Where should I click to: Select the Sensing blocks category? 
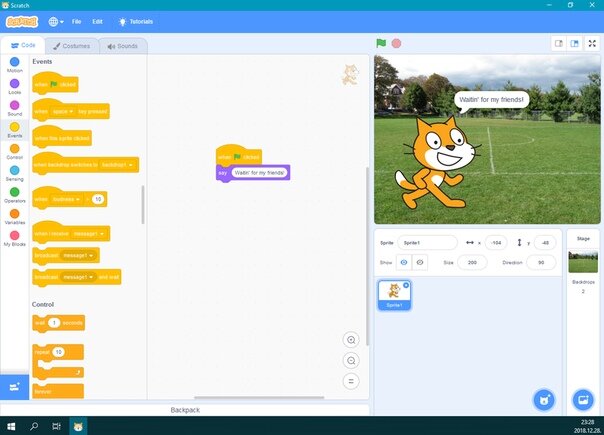15,173
